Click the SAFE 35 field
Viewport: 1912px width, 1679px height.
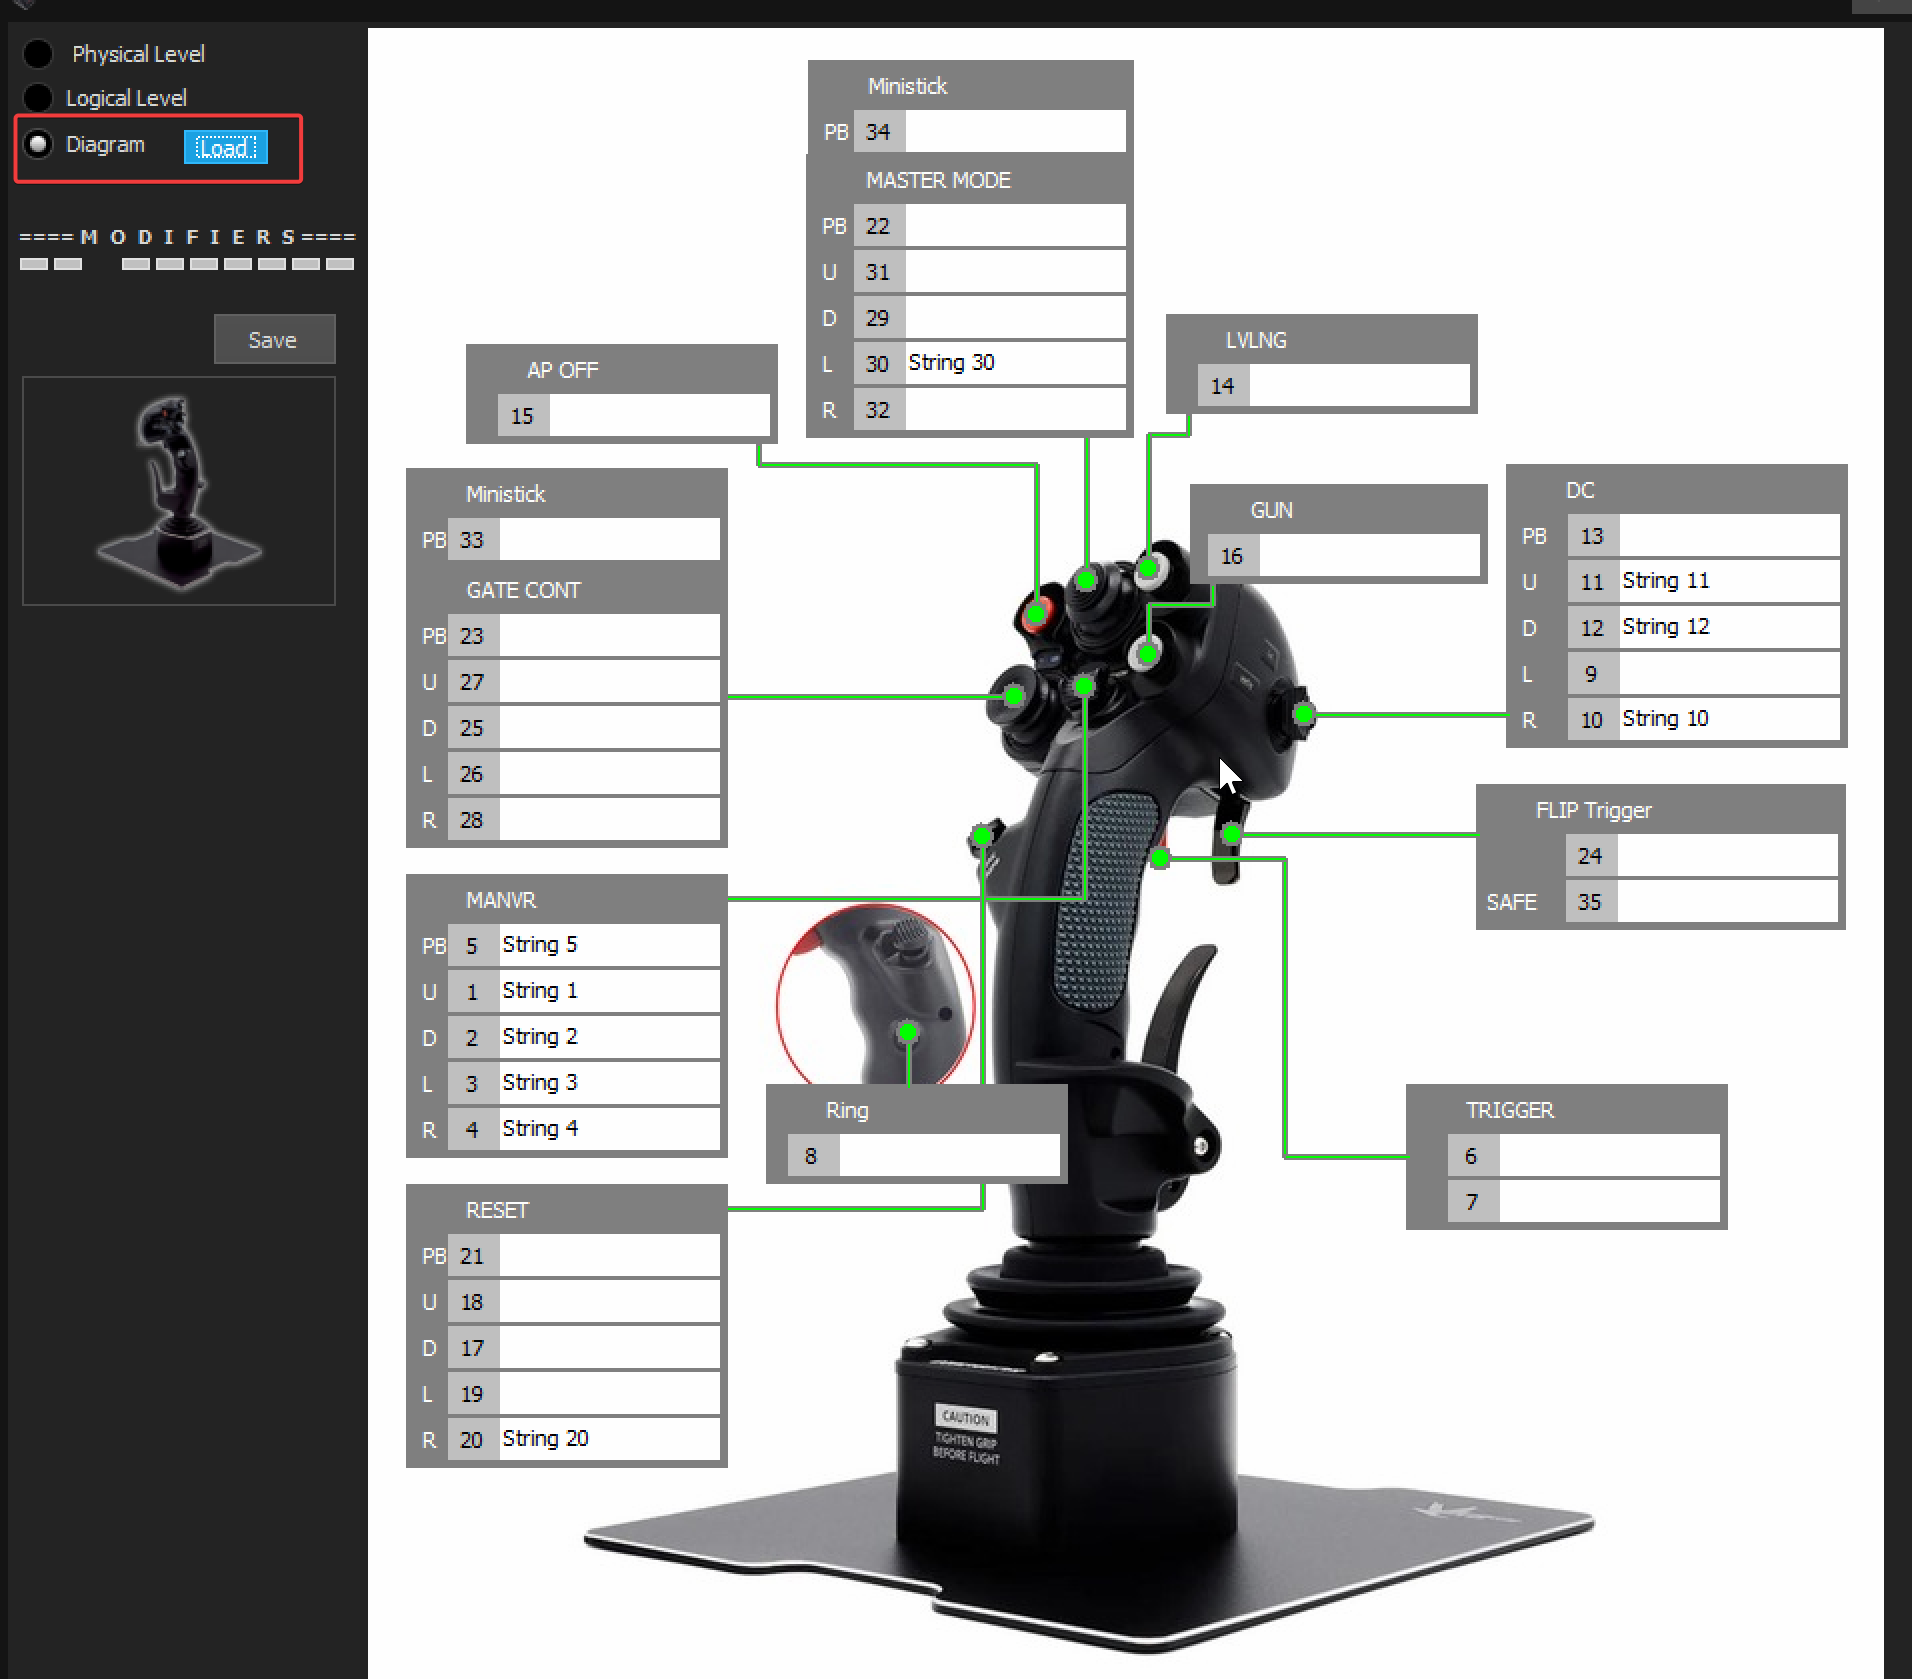click(x=1727, y=901)
